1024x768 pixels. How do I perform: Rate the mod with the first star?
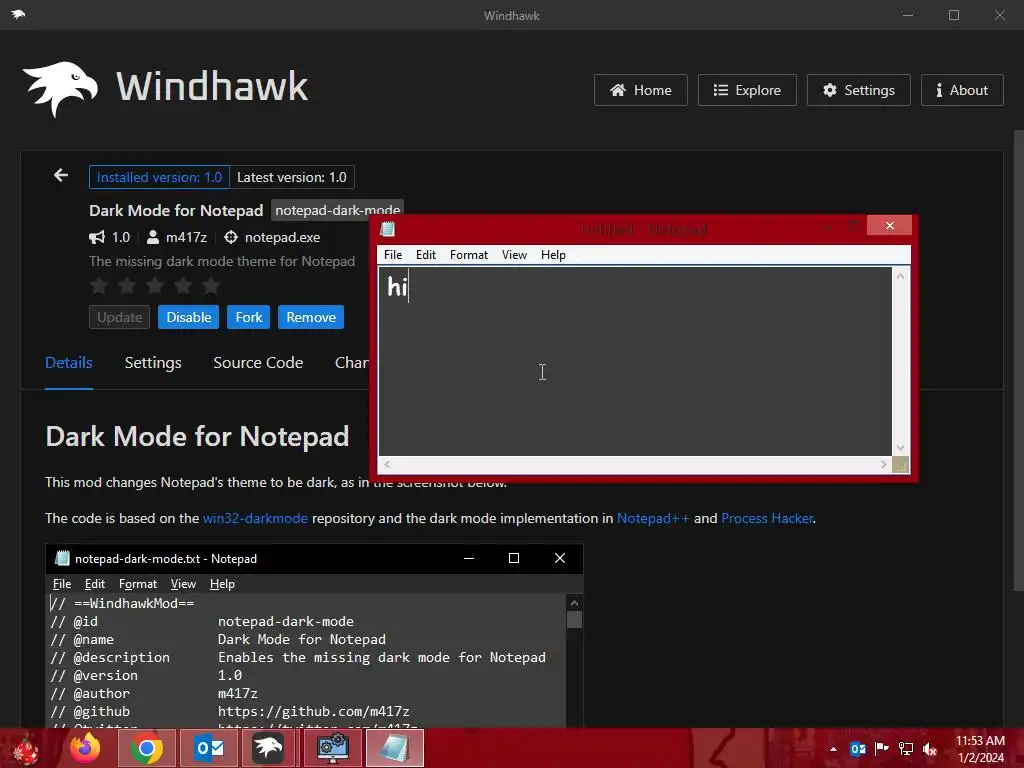point(99,285)
